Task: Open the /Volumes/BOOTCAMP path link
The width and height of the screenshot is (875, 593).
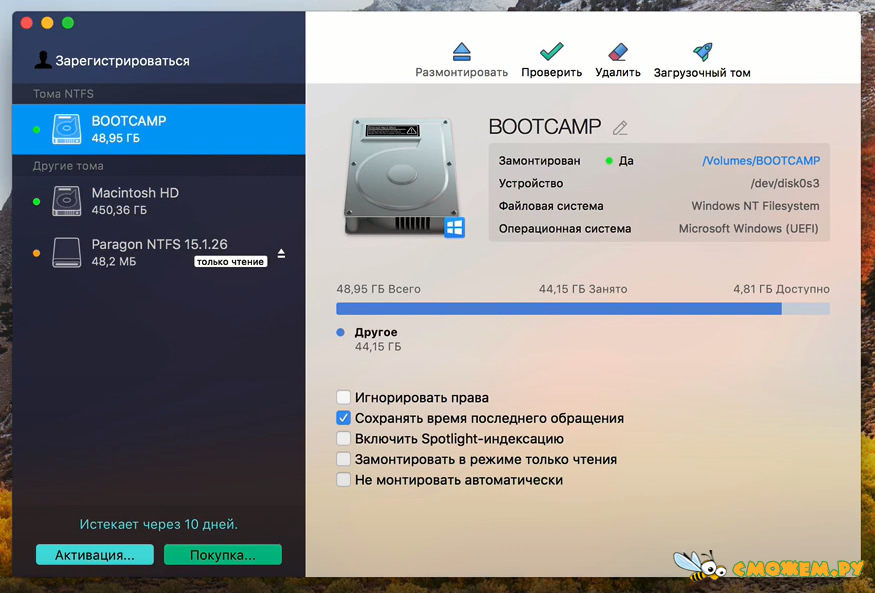Action: click(761, 161)
